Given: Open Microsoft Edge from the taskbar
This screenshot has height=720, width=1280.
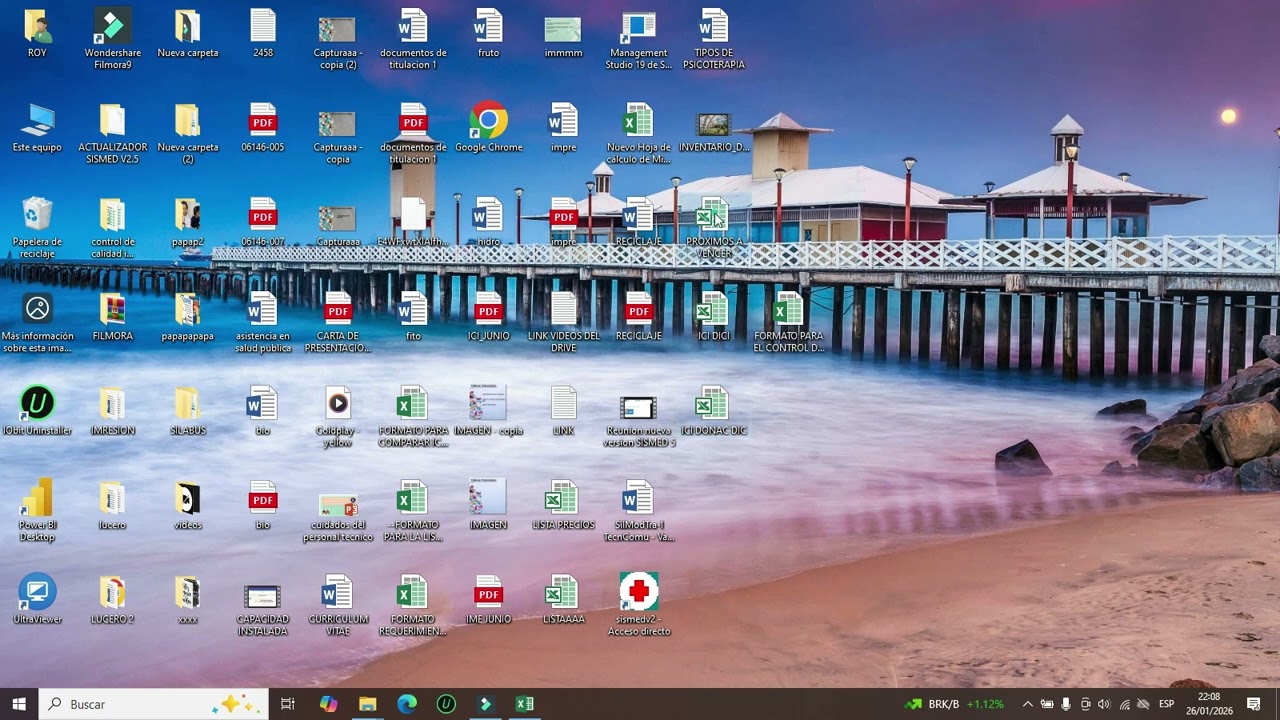Looking at the screenshot, I should 407,704.
